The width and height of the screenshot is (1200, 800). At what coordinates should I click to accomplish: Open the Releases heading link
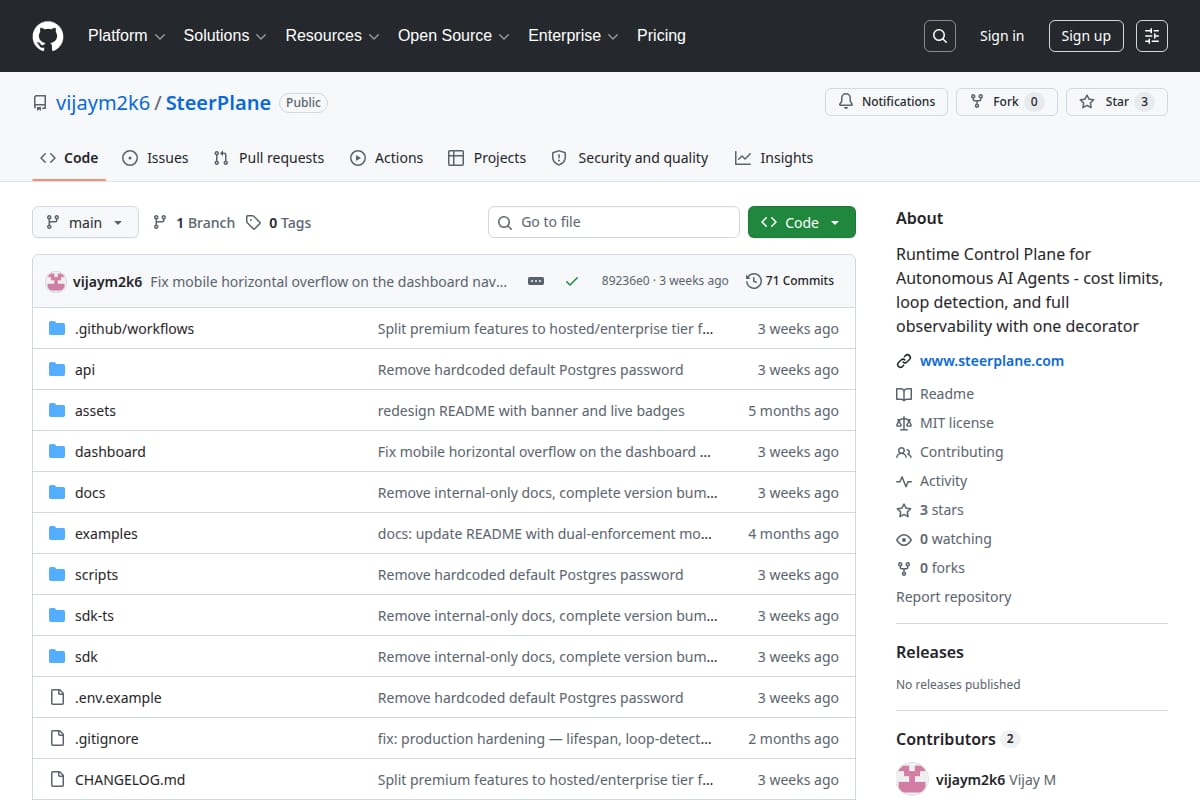pyautogui.click(x=930, y=652)
